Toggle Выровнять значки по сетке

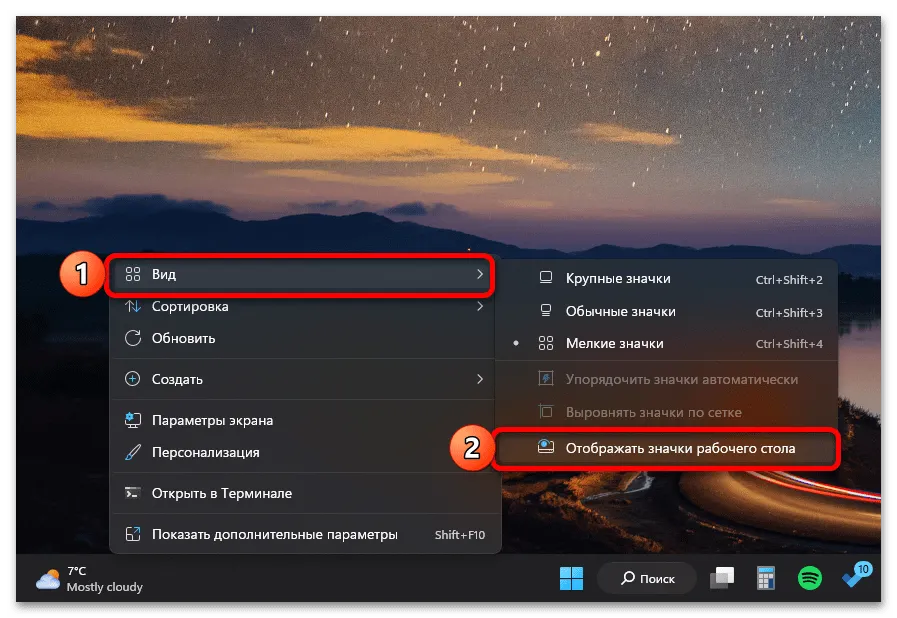[x=666, y=412]
